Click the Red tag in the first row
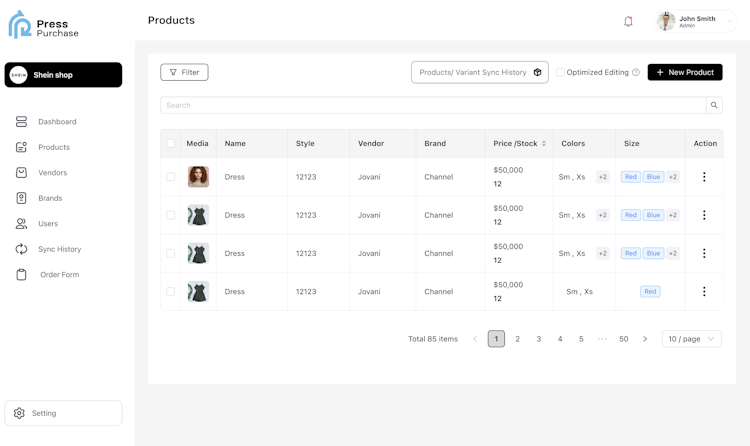 (631, 177)
